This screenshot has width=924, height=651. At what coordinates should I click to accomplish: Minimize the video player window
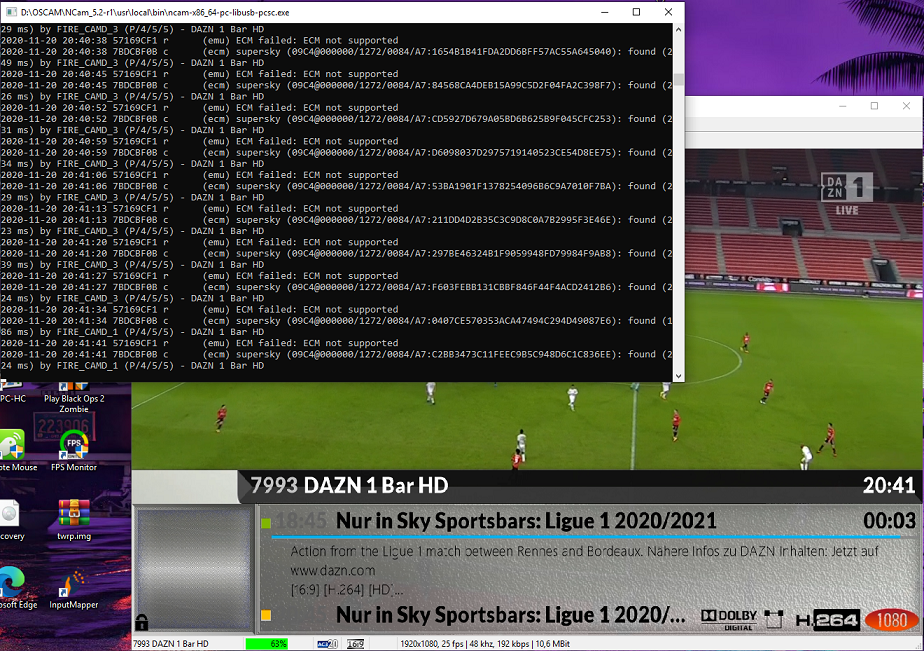coord(843,106)
